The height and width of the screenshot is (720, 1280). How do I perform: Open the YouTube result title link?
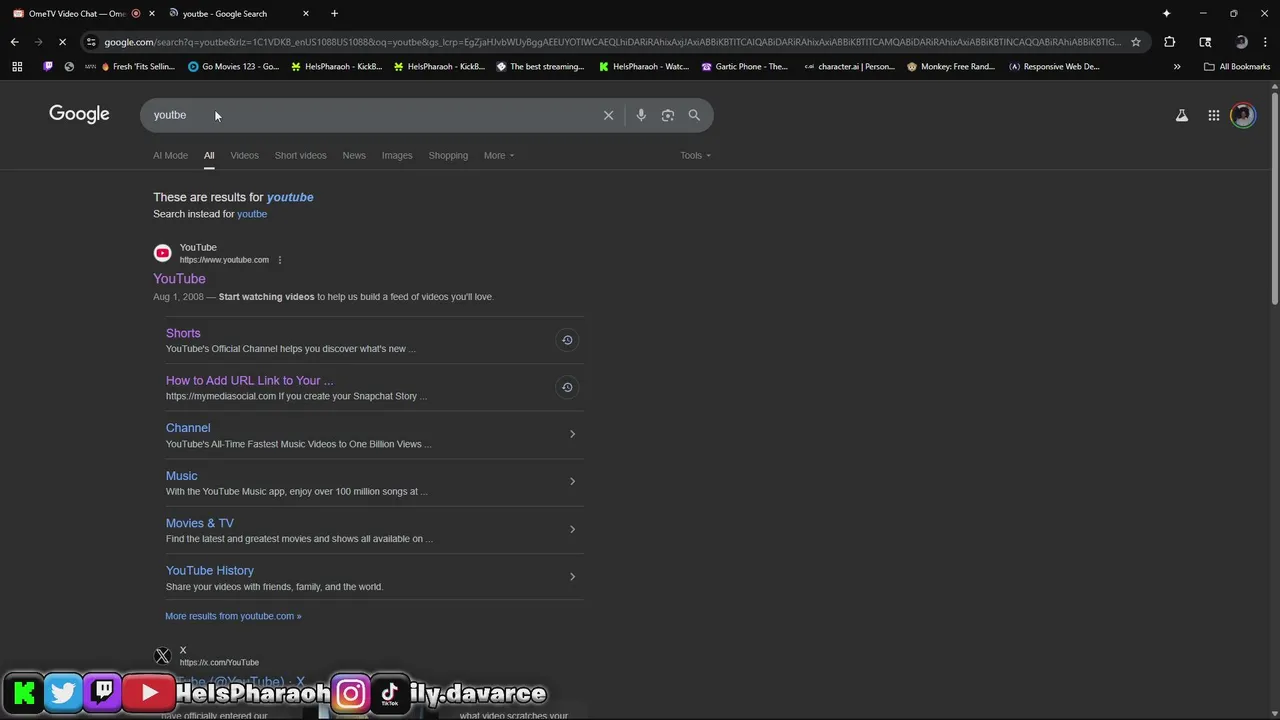[x=179, y=279]
